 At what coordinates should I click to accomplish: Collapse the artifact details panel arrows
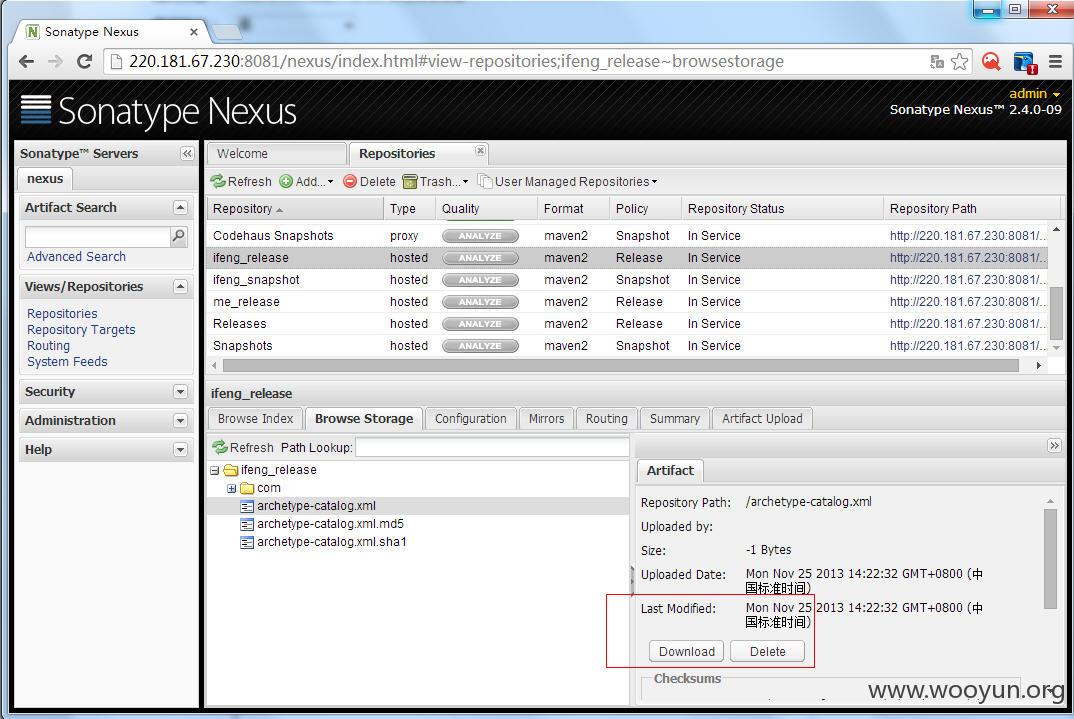1054,446
